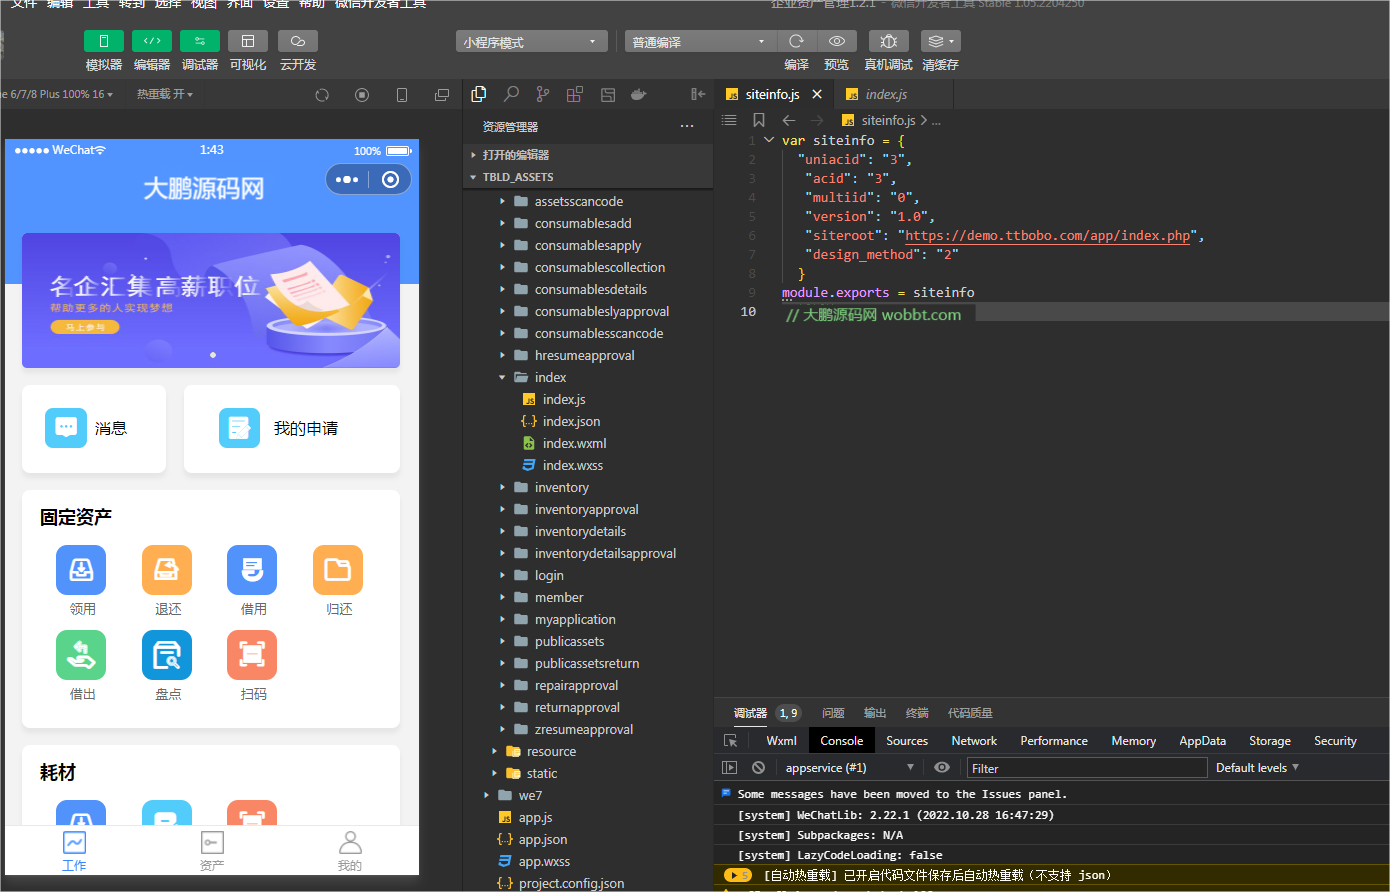Open the 小程序模式 mode dropdown
The width and height of the screenshot is (1390, 892).
[x=531, y=42]
